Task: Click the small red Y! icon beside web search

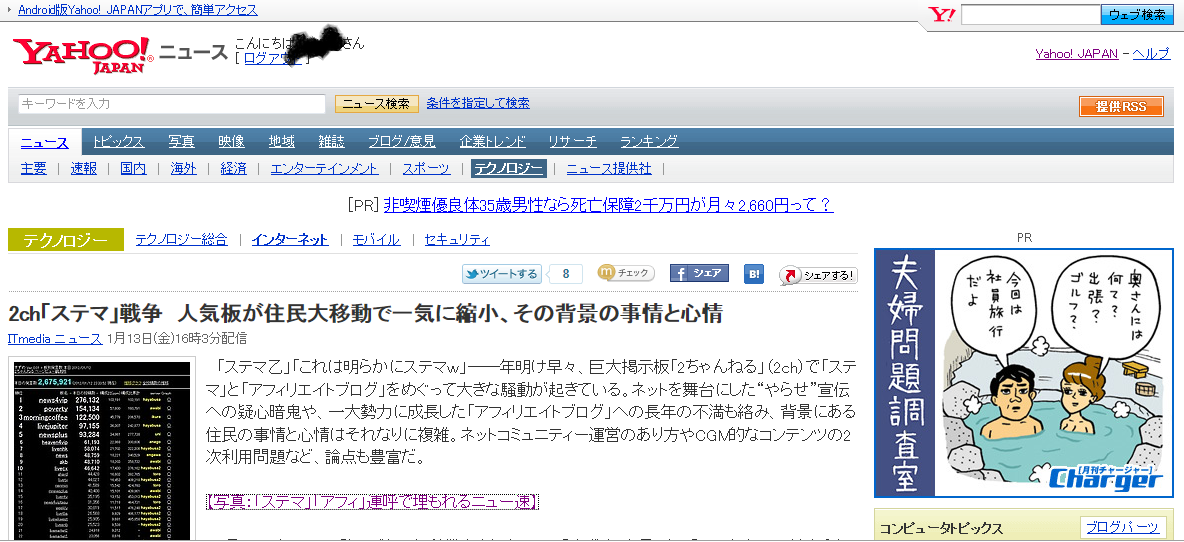Action: click(942, 14)
